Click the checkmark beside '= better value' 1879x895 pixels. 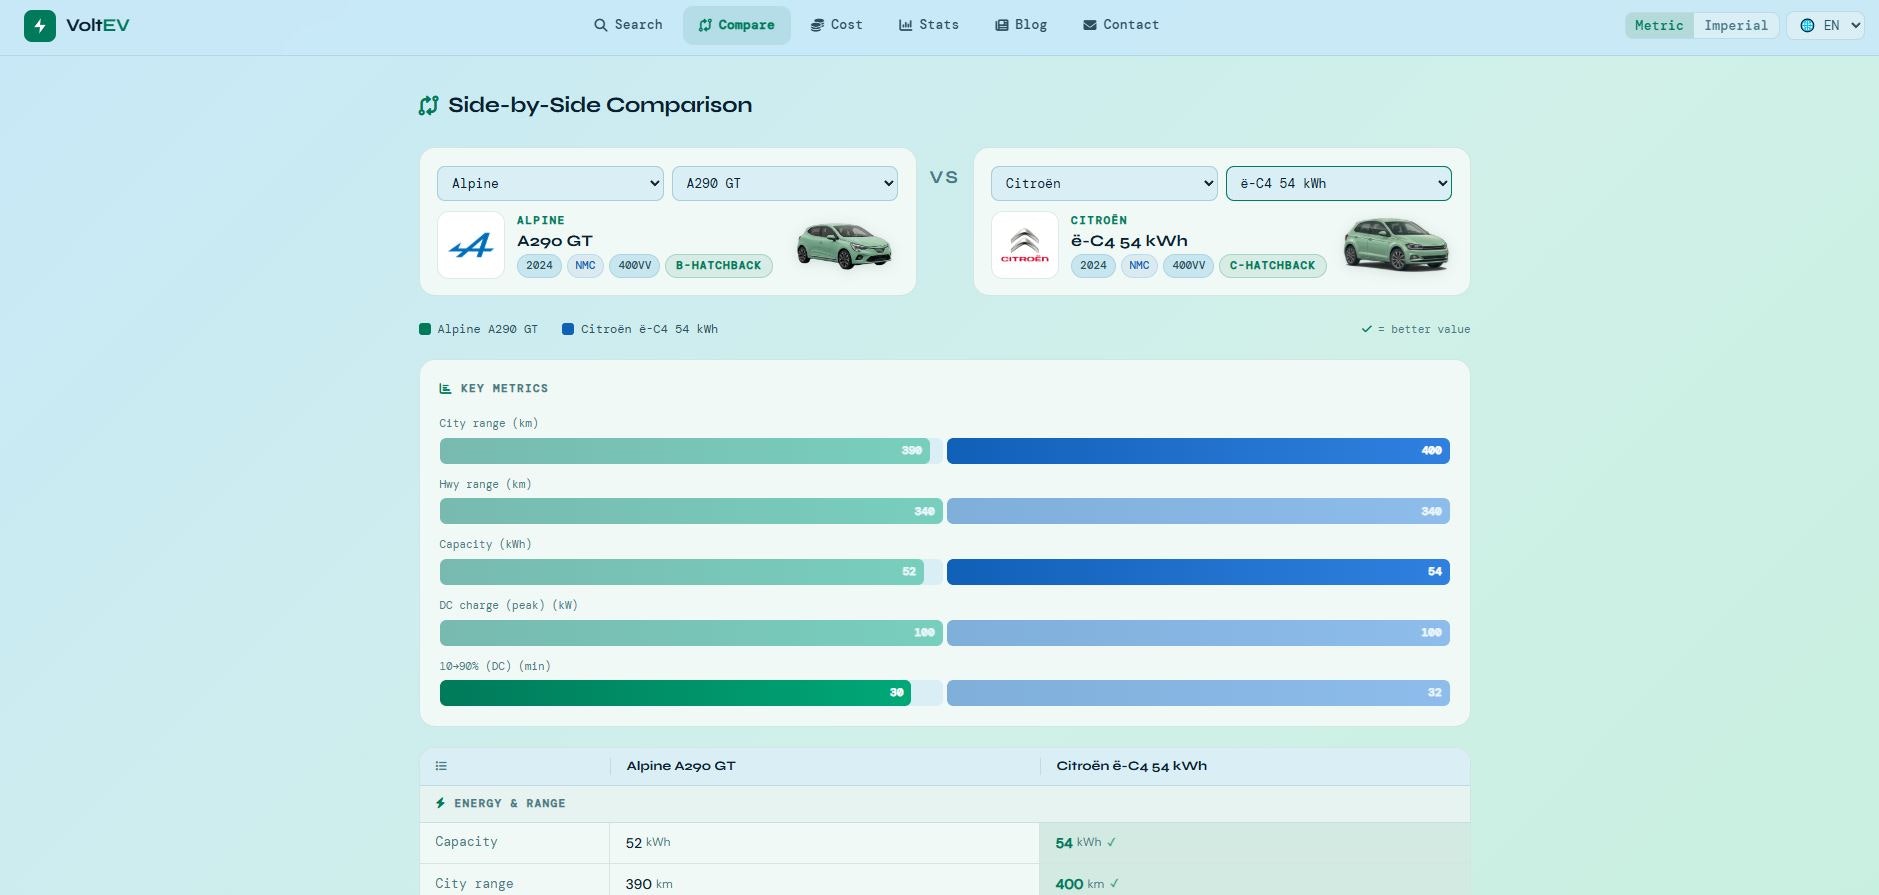(1366, 329)
